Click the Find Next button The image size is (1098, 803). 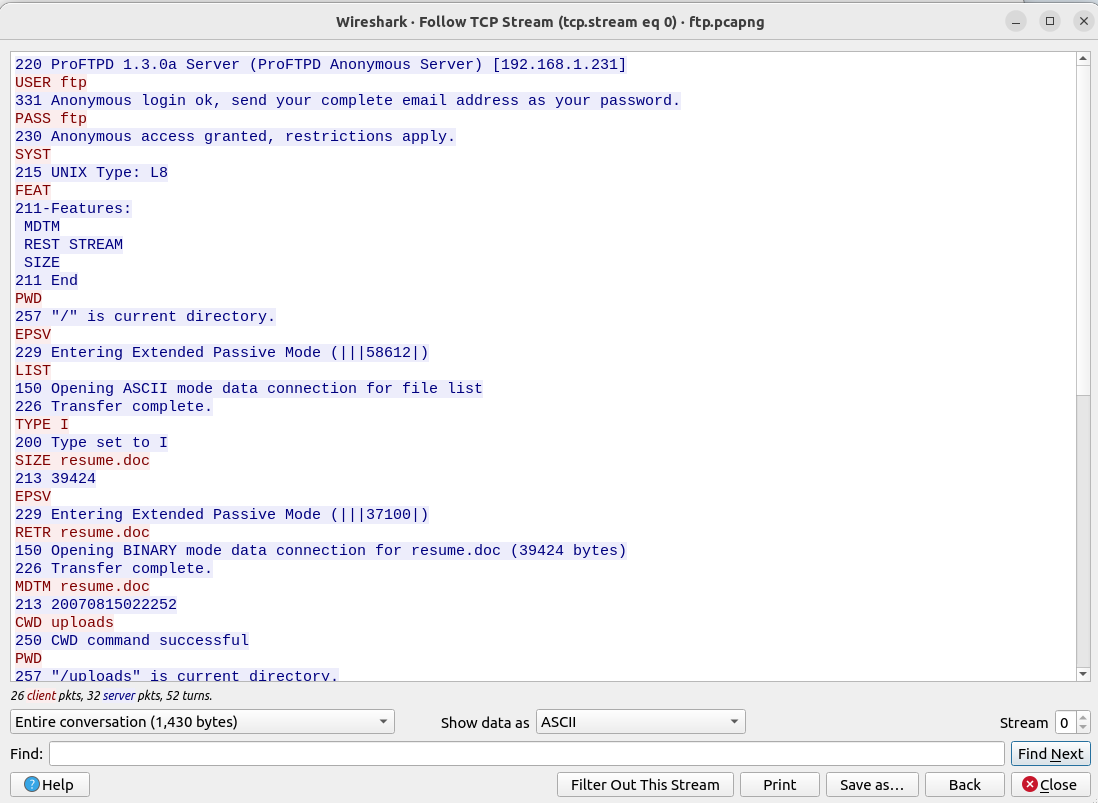(x=1050, y=753)
